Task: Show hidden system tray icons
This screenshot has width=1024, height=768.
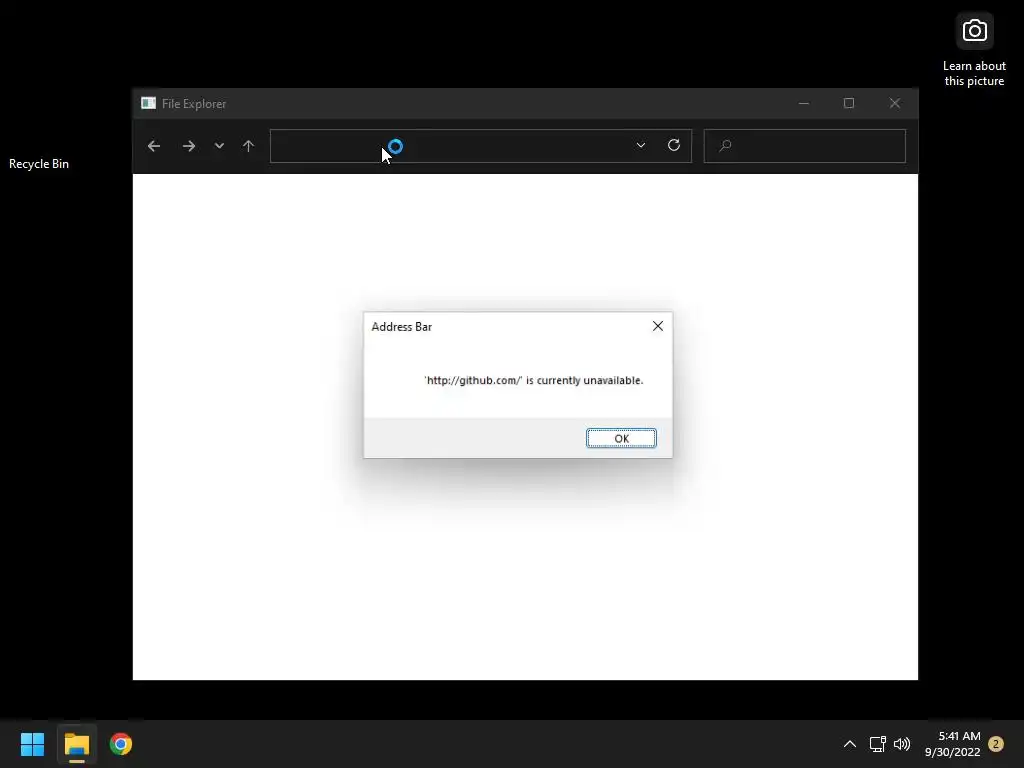Action: (850, 744)
